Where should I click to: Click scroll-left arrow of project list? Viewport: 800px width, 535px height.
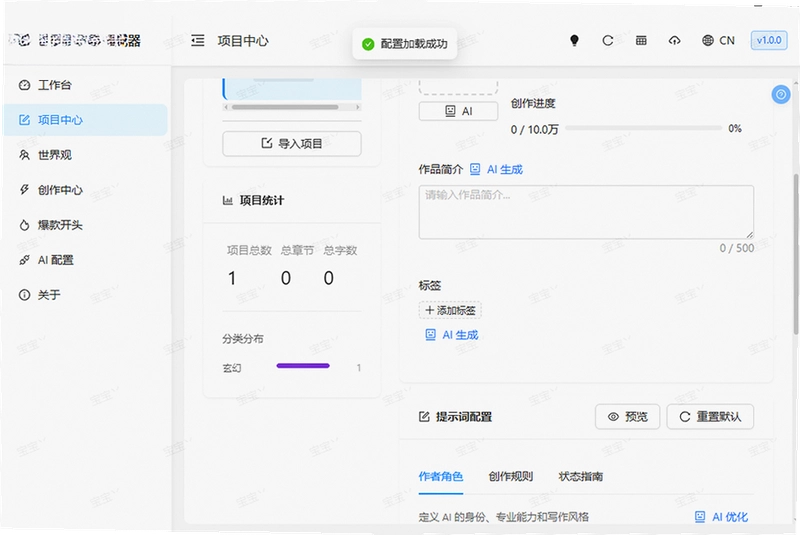[226, 107]
